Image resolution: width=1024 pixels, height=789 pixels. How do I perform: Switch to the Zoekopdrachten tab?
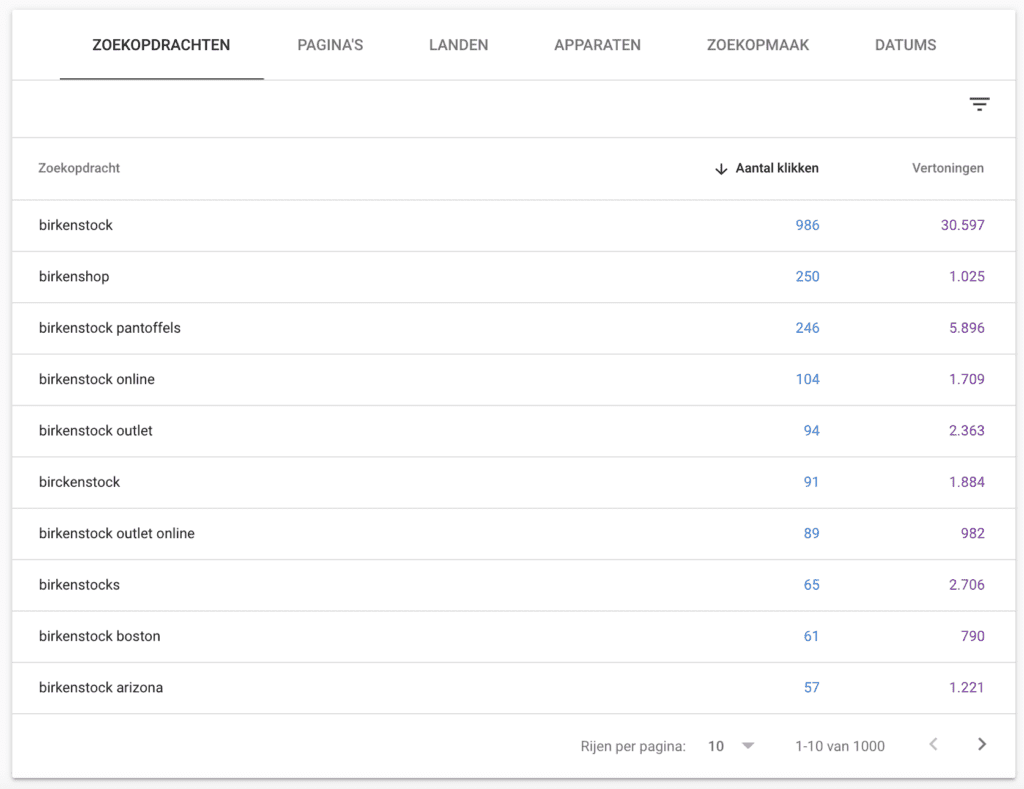pos(161,45)
